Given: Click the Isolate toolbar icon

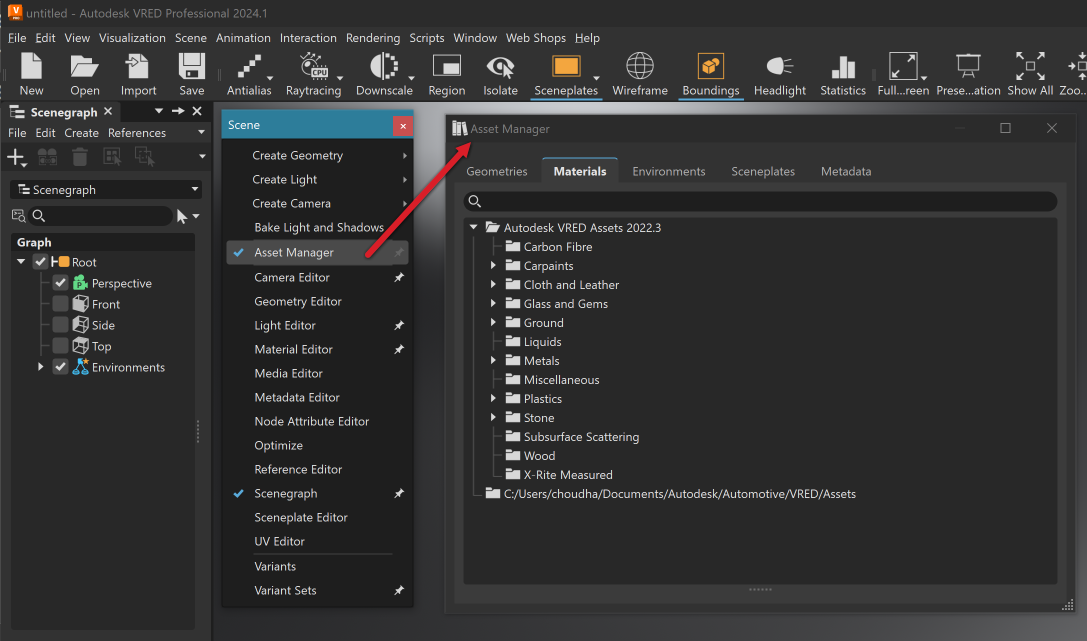Looking at the screenshot, I should point(501,74).
